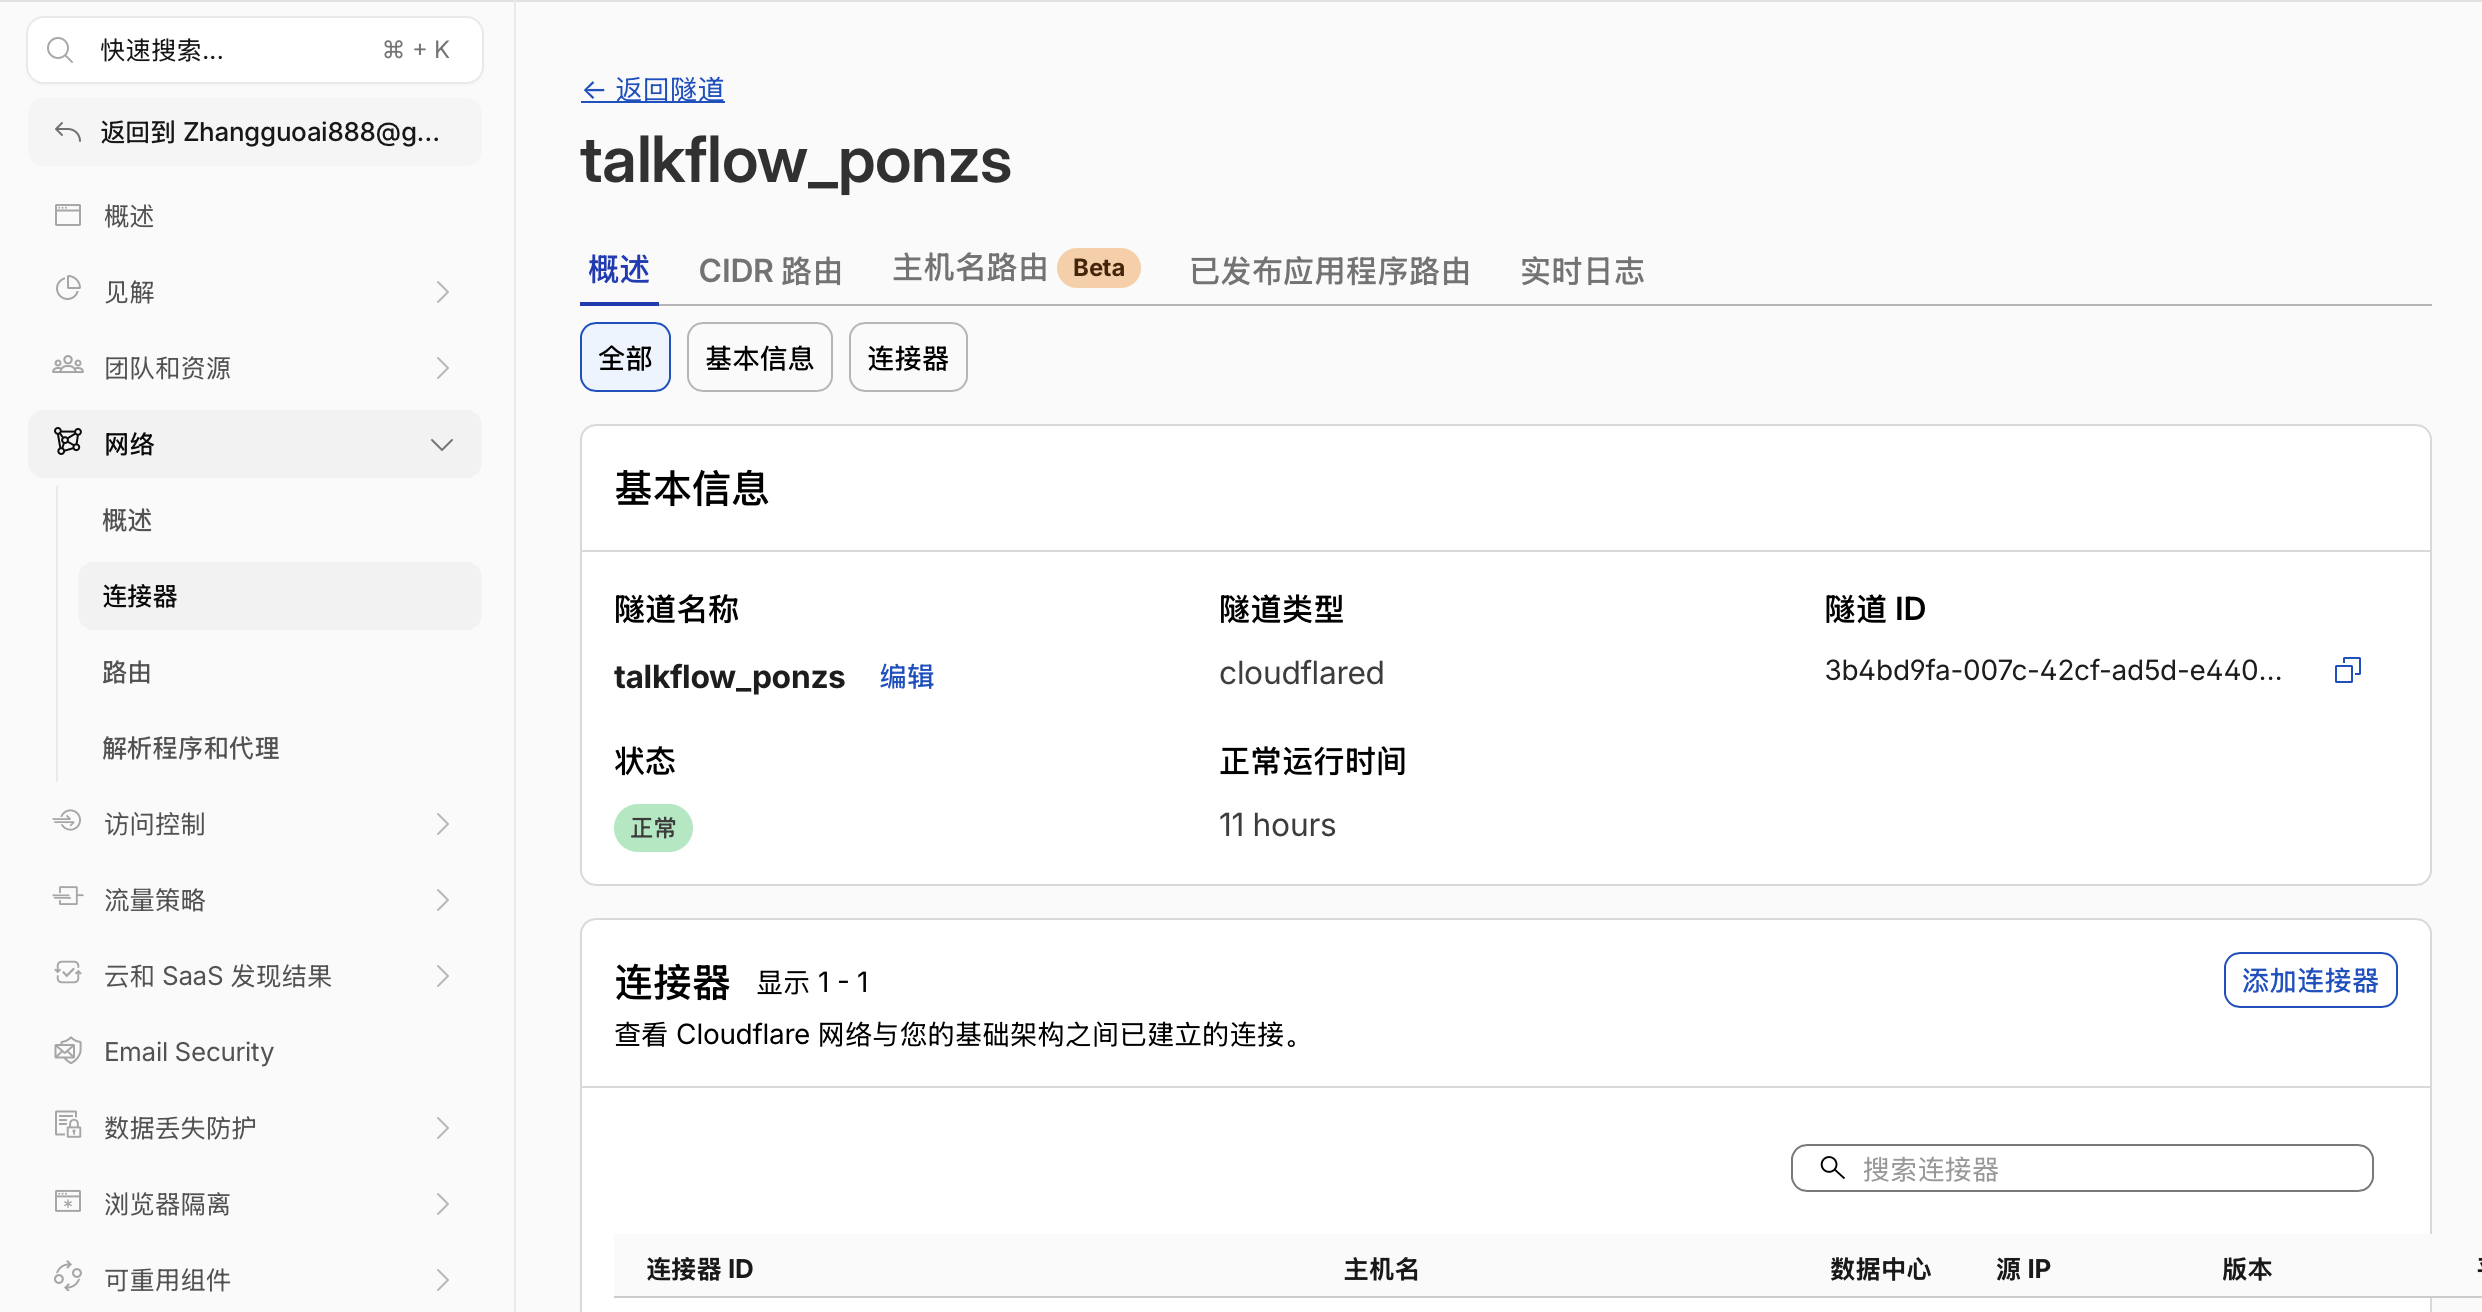Click the 主机名 column header
This screenshot has width=2482, height=1312.
pyautogui.click(x=1381, y=1269)
